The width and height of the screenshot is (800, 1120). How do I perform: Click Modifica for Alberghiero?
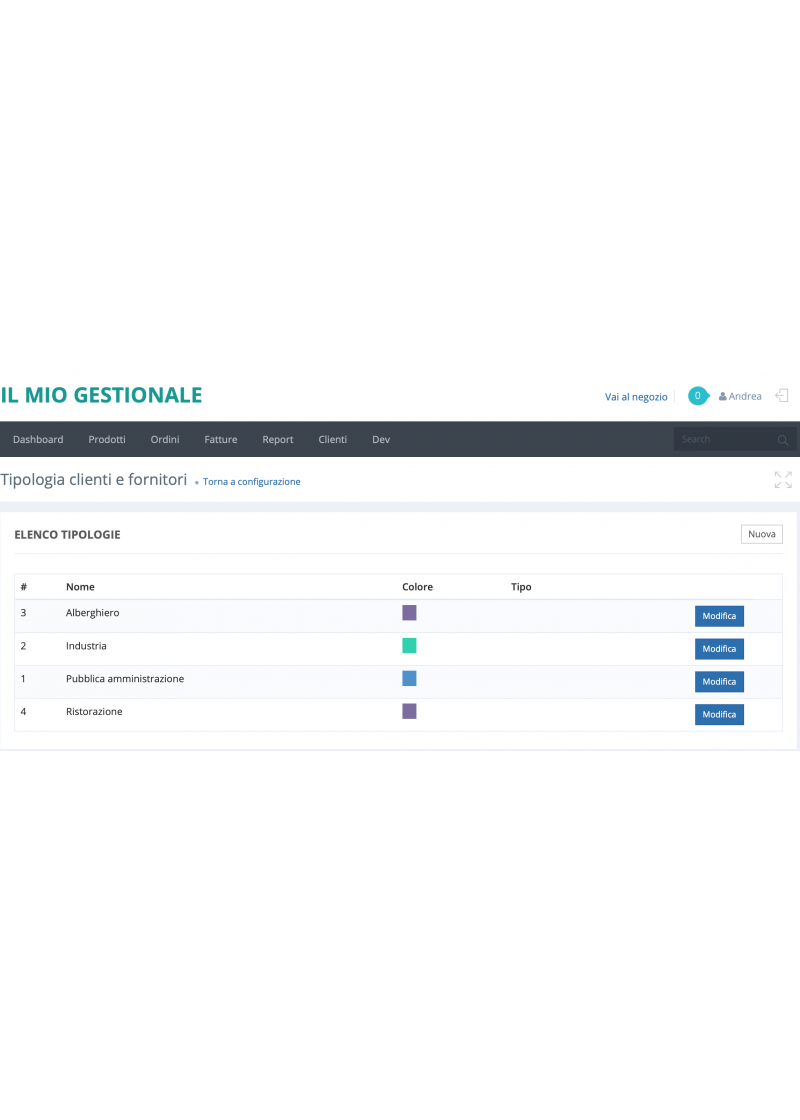719,616
